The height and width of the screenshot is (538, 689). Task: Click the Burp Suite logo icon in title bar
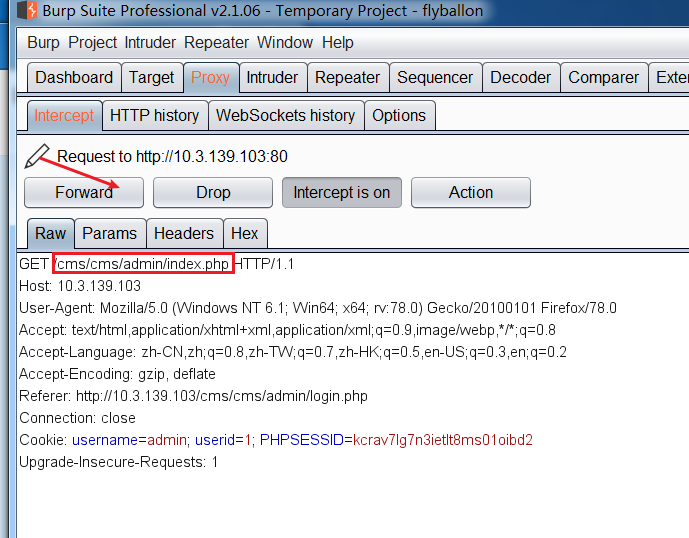[x=26, y=11]
